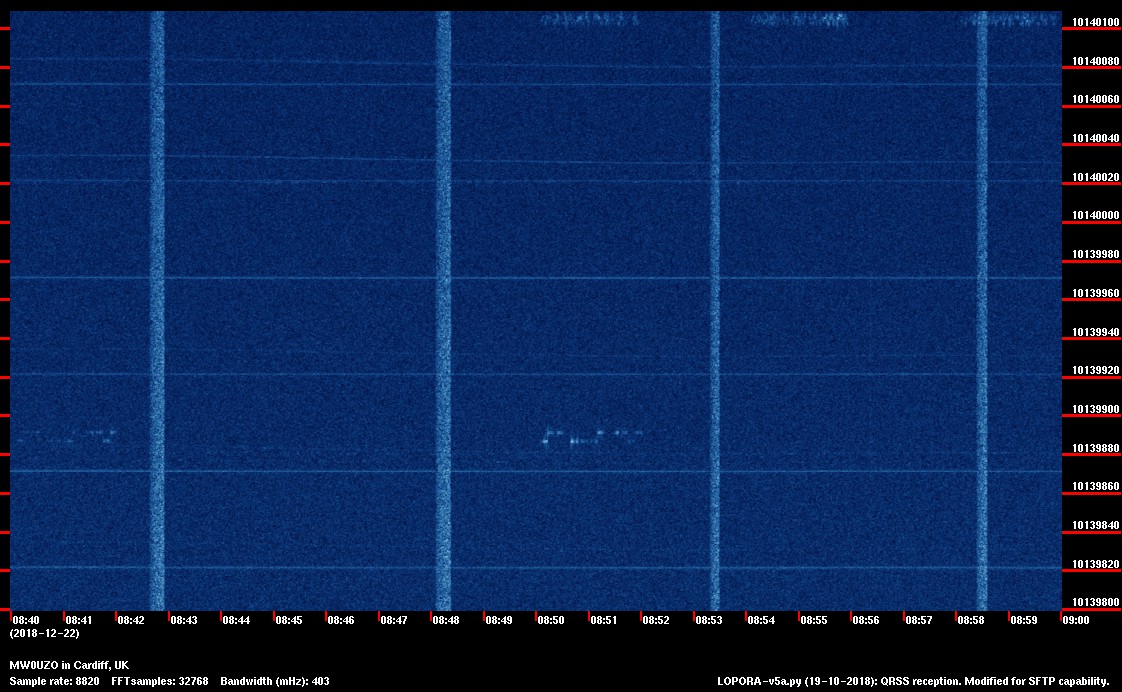Click the 10139960 frequency label
This screenshot has height=692, width=1122.
click(x=1095, y=293)
